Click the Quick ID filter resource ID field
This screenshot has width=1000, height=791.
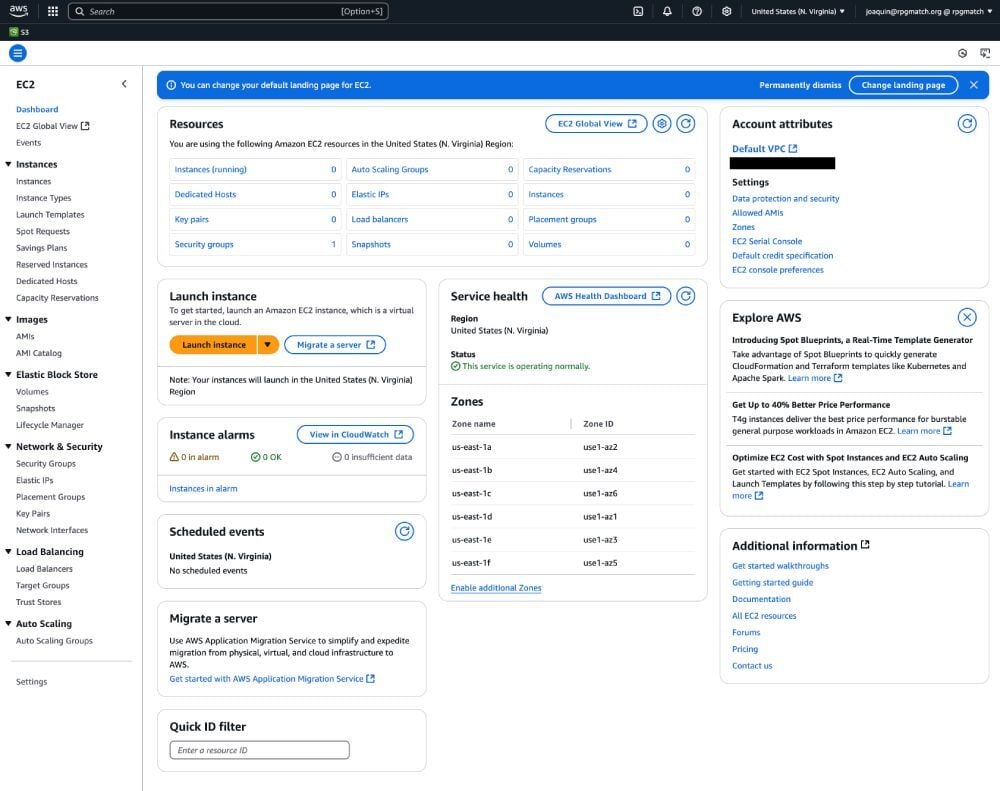coord(260,750)
